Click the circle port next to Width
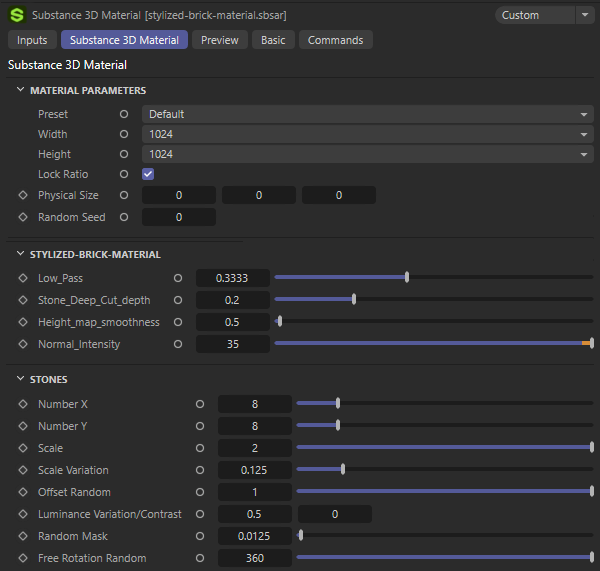This screenshot has width=600, height=571. click(124, 134)
